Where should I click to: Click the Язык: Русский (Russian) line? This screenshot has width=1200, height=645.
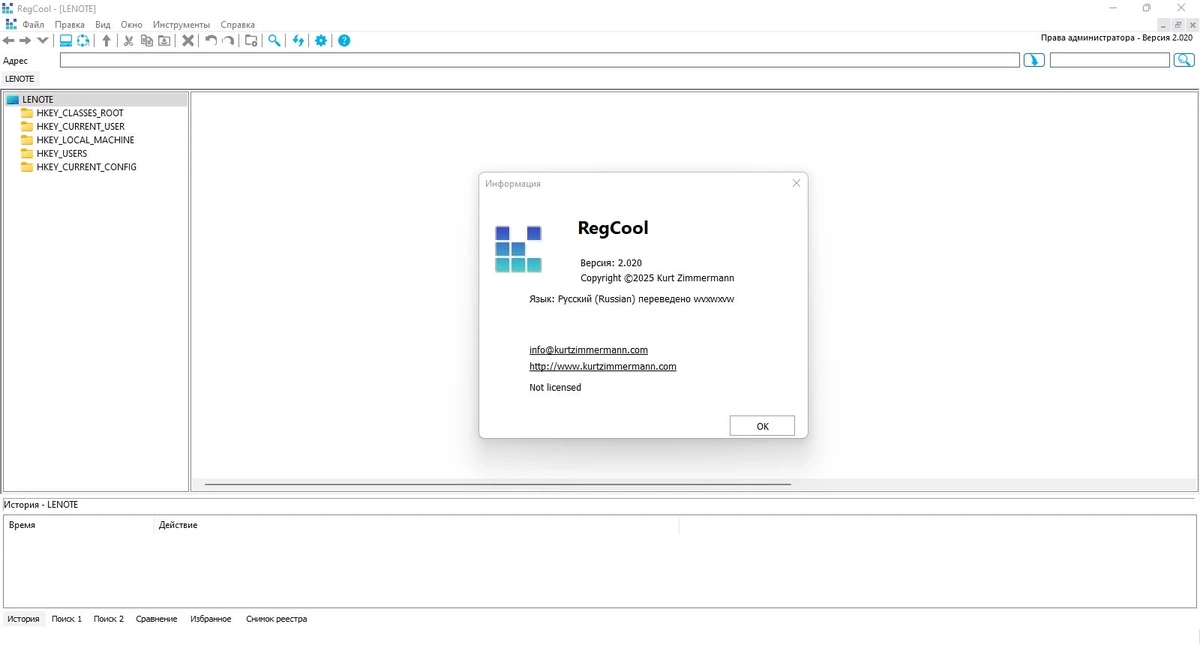tap(631, 299)
